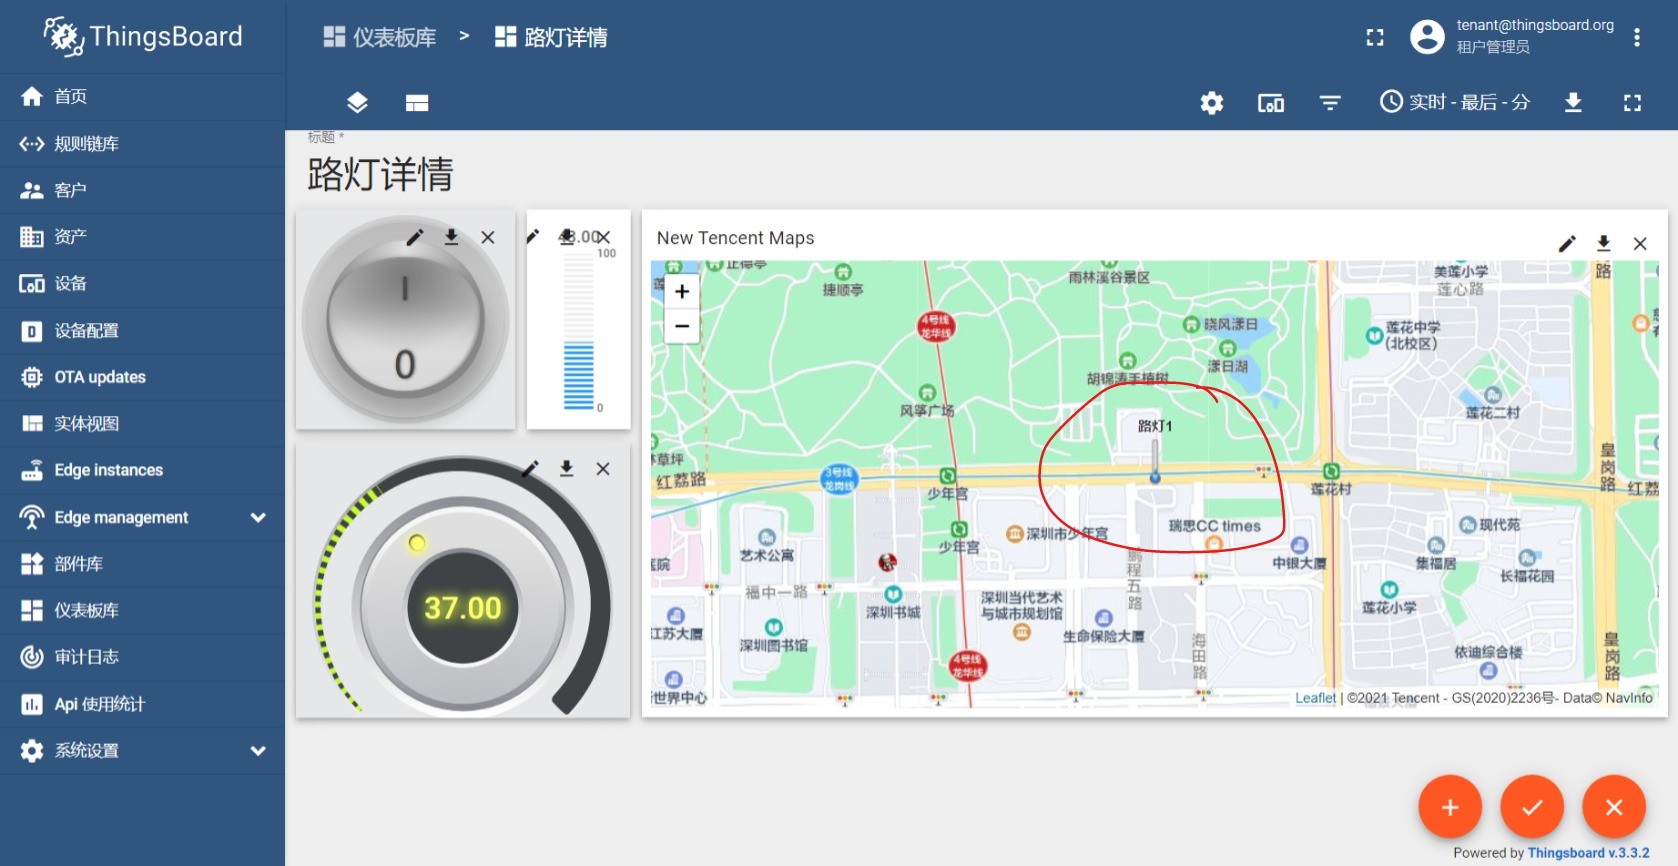Open 资产 assets page
Image resolution: width=1678 pixels, height=866 pixels.
pos(142,237)
